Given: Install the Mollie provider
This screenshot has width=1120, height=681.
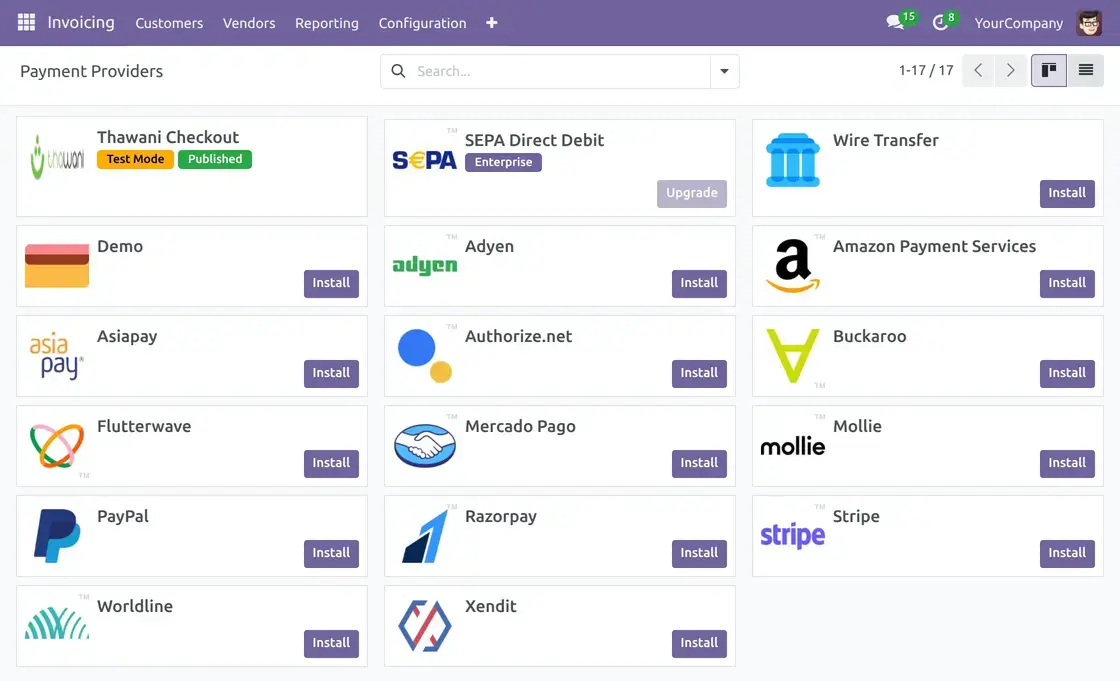Looking at the screenshot, I should (x=1066, y=463).
